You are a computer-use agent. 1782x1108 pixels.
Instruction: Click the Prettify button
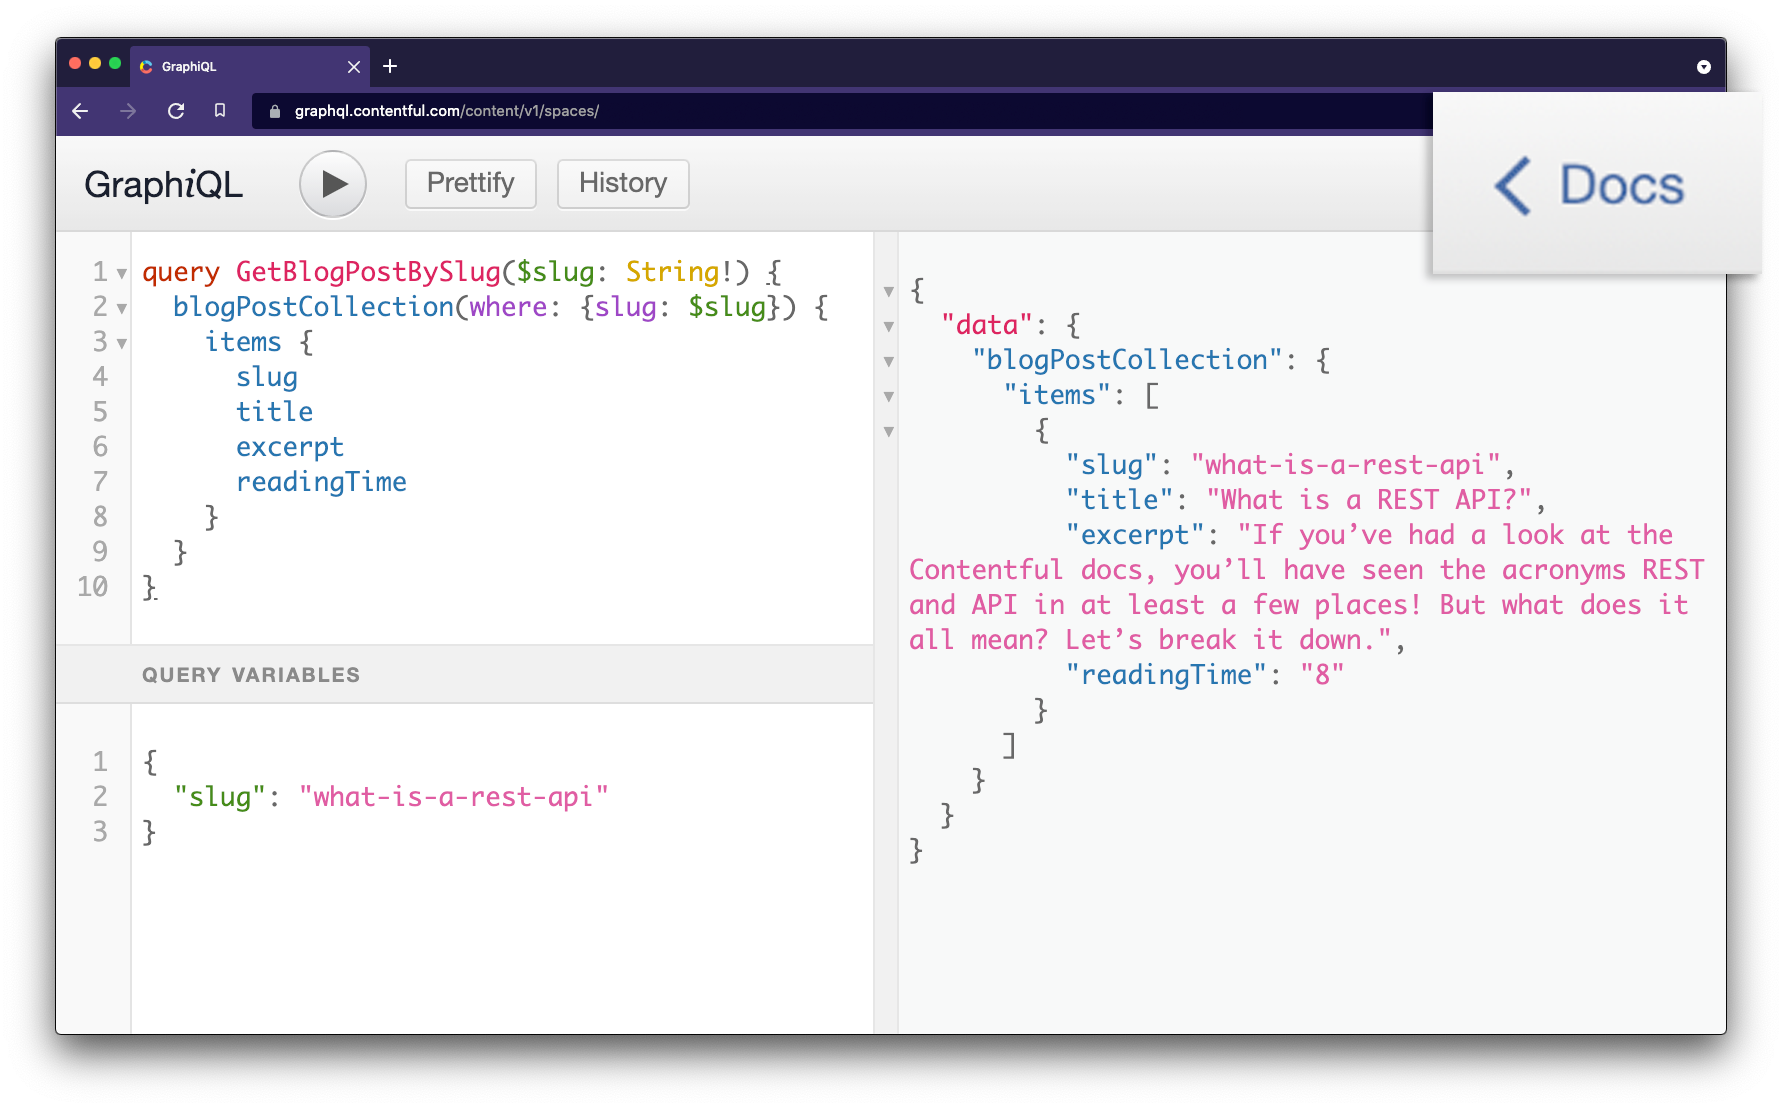point(470,184)
